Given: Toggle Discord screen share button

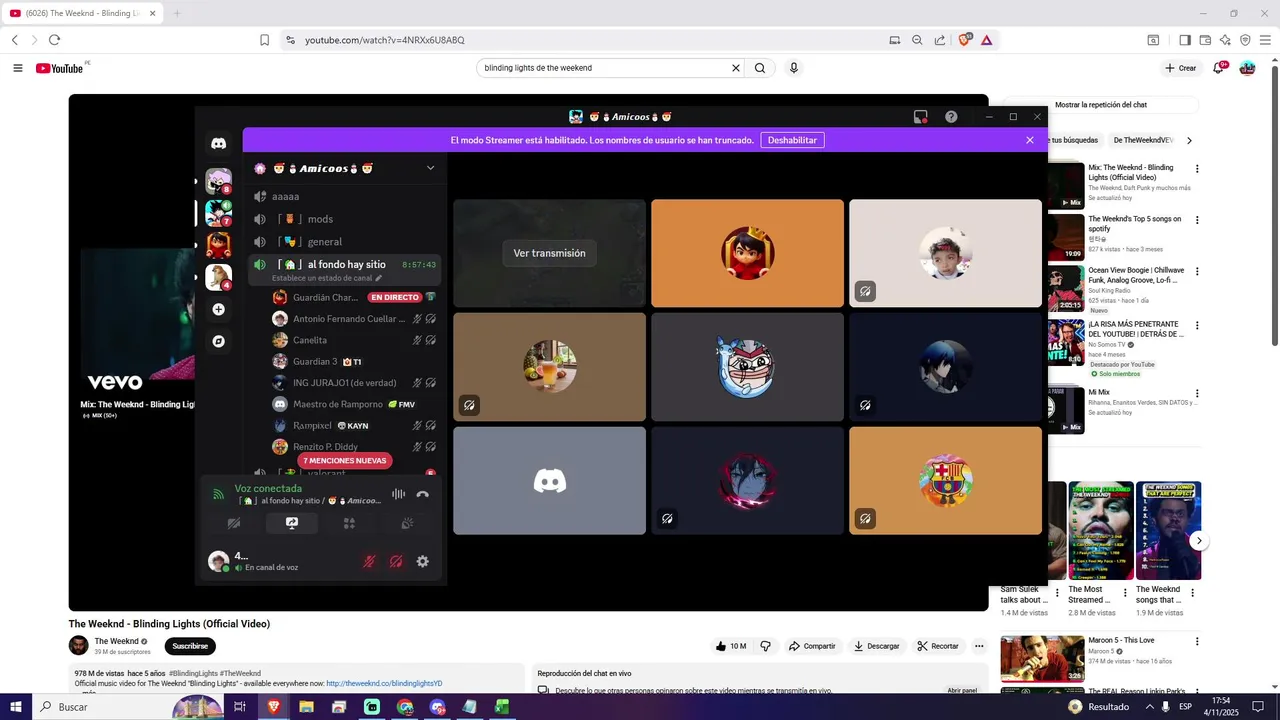Looking at the screenshot, I should [291, 523].
